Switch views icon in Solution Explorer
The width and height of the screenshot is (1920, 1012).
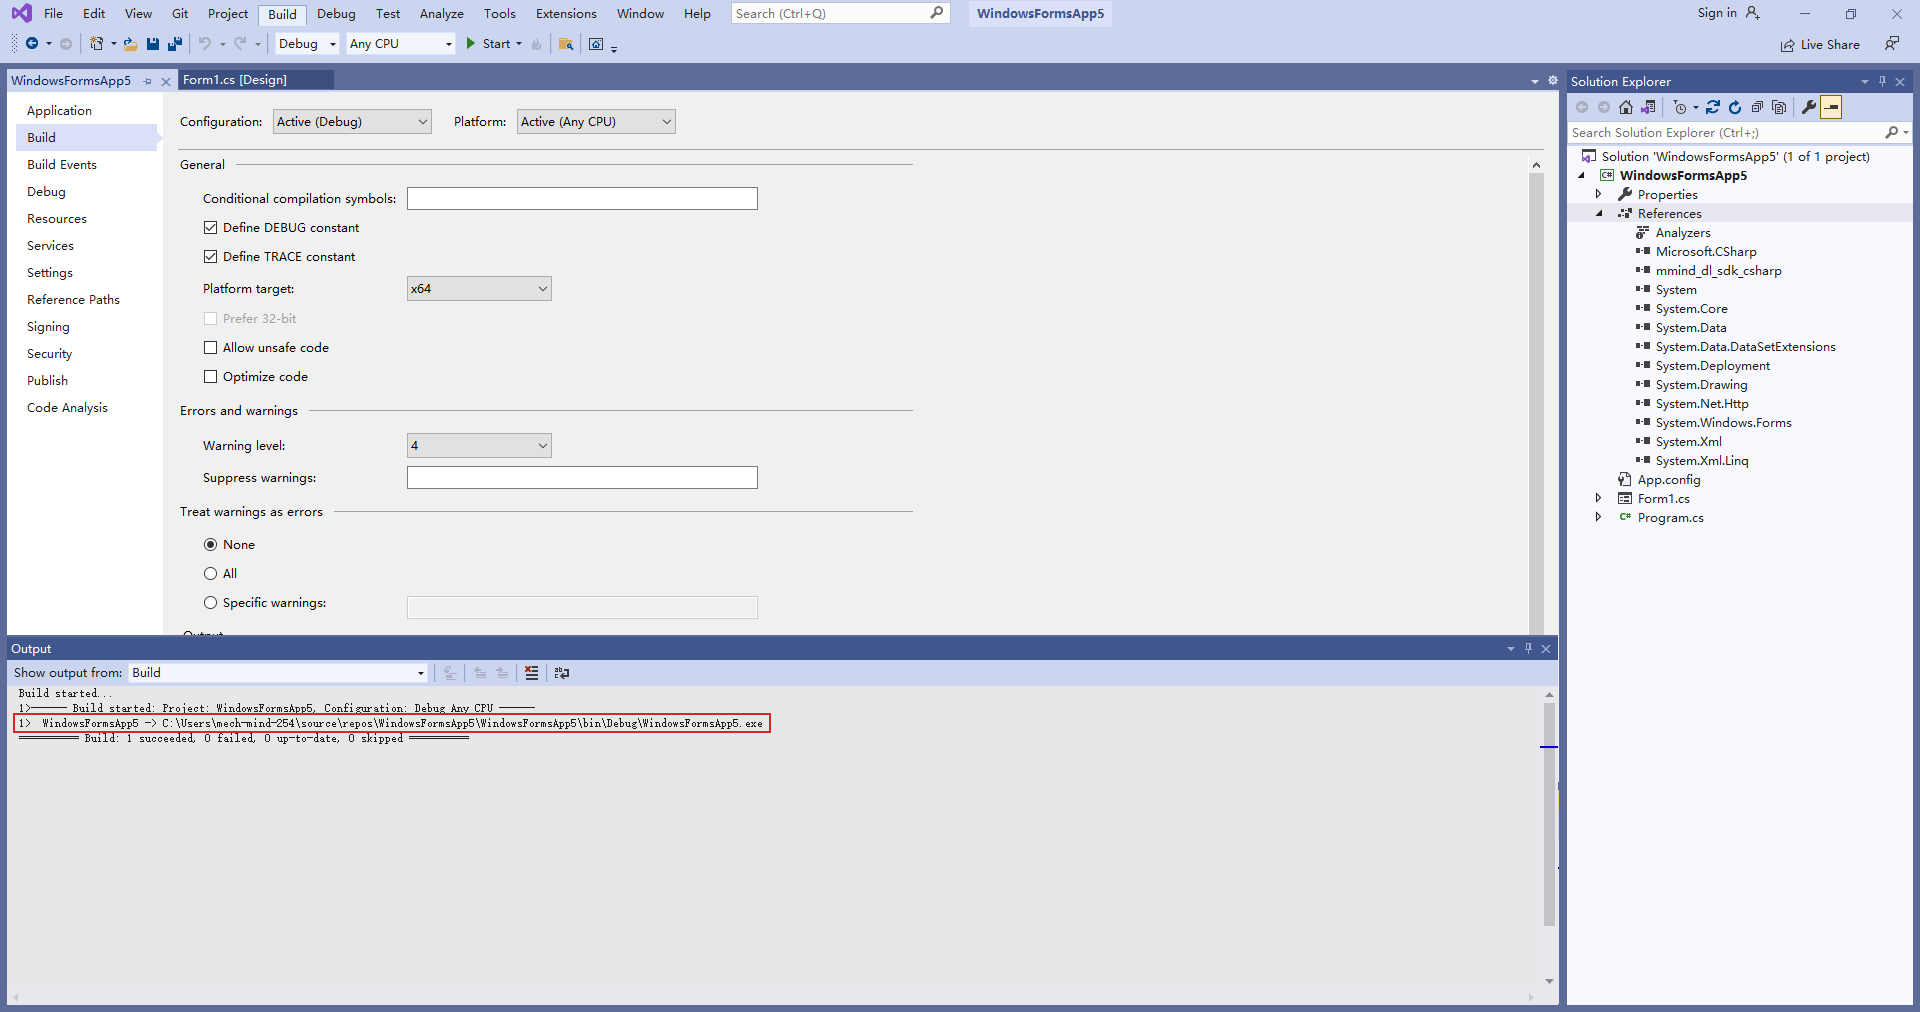(1648, 107)
